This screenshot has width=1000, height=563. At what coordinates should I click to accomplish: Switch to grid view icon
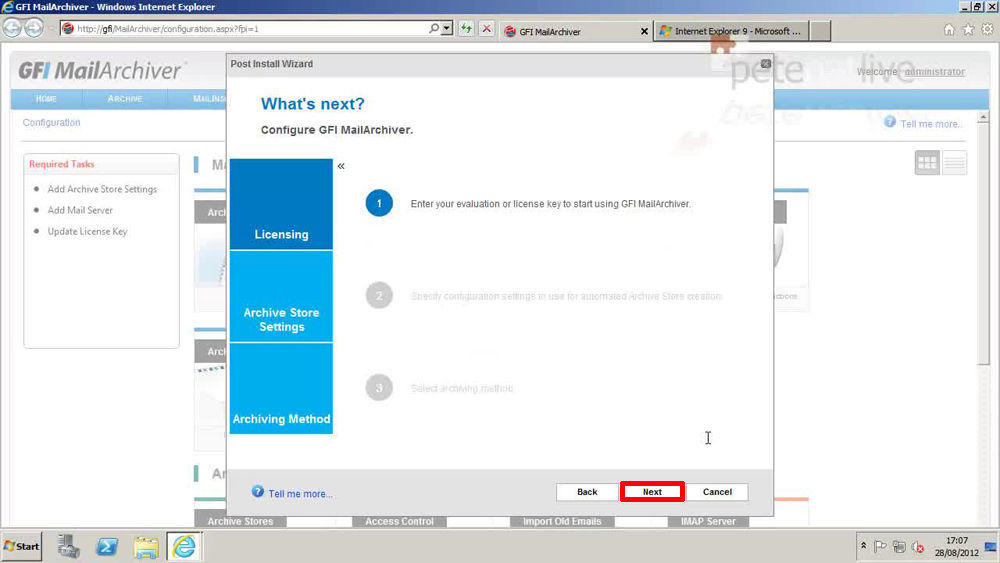(x=927, y=163)
